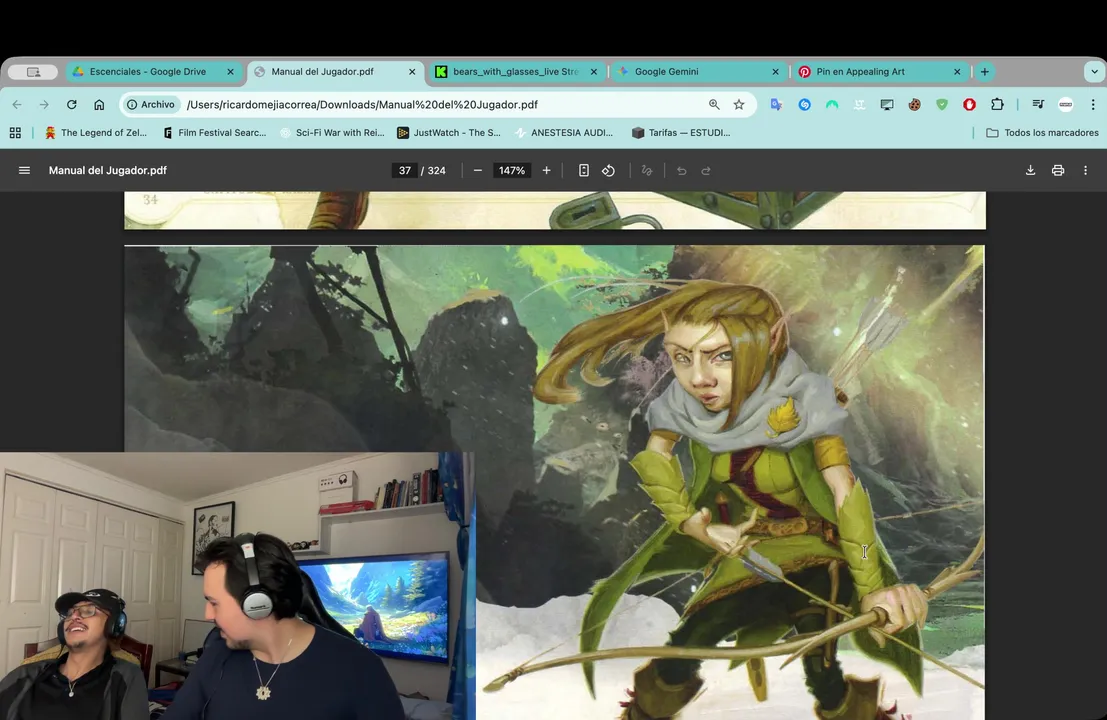The width and height of the screenshot is (1107, 720).
Task: Click the address bar file path
Action: pyautogui.click(x=362, y=104)
